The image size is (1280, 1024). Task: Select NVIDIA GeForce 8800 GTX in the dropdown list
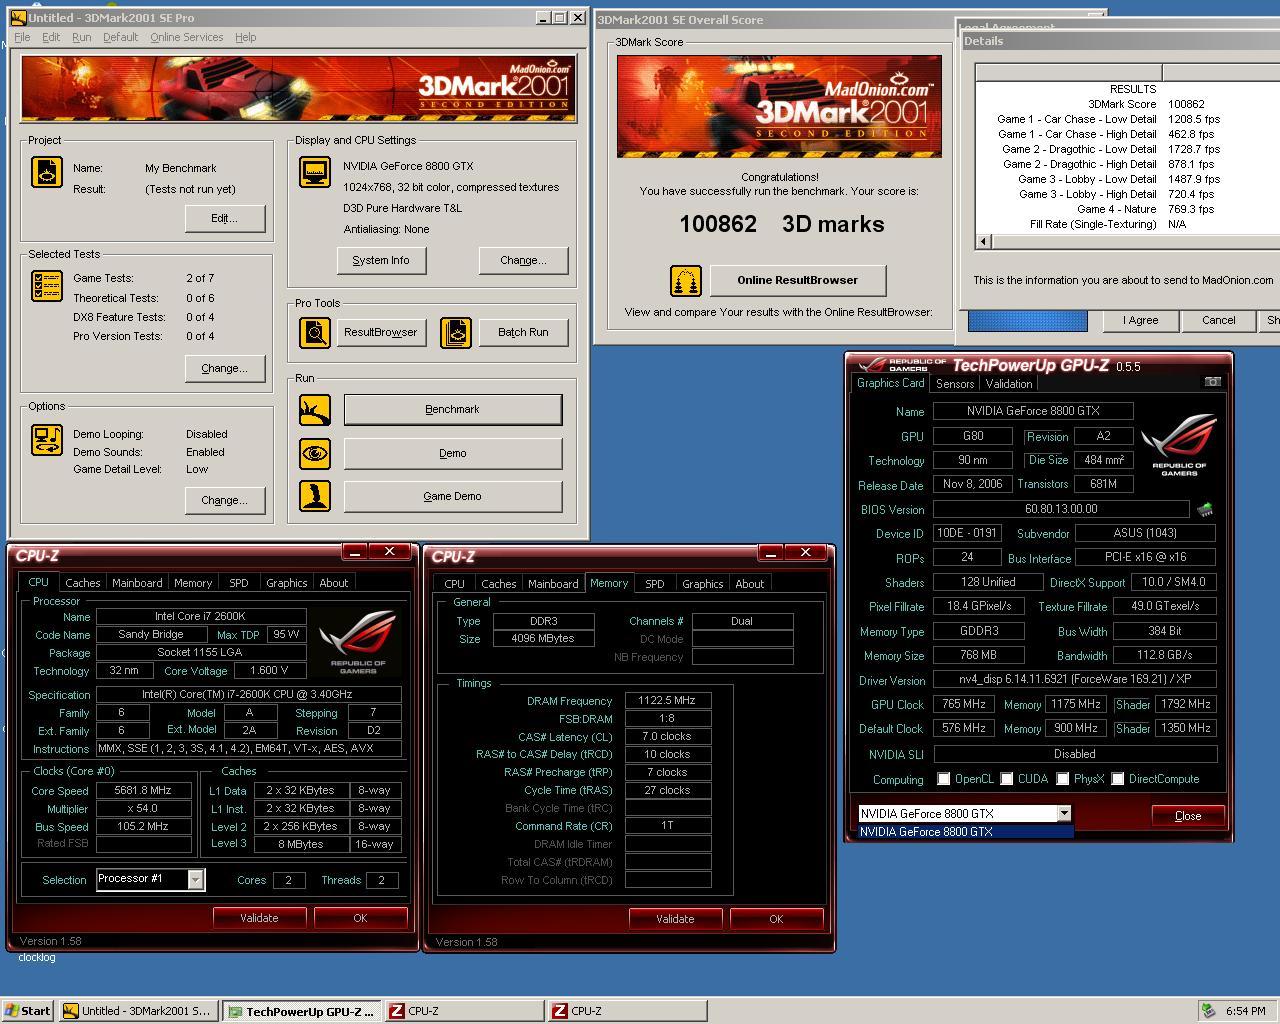[965, 832]
